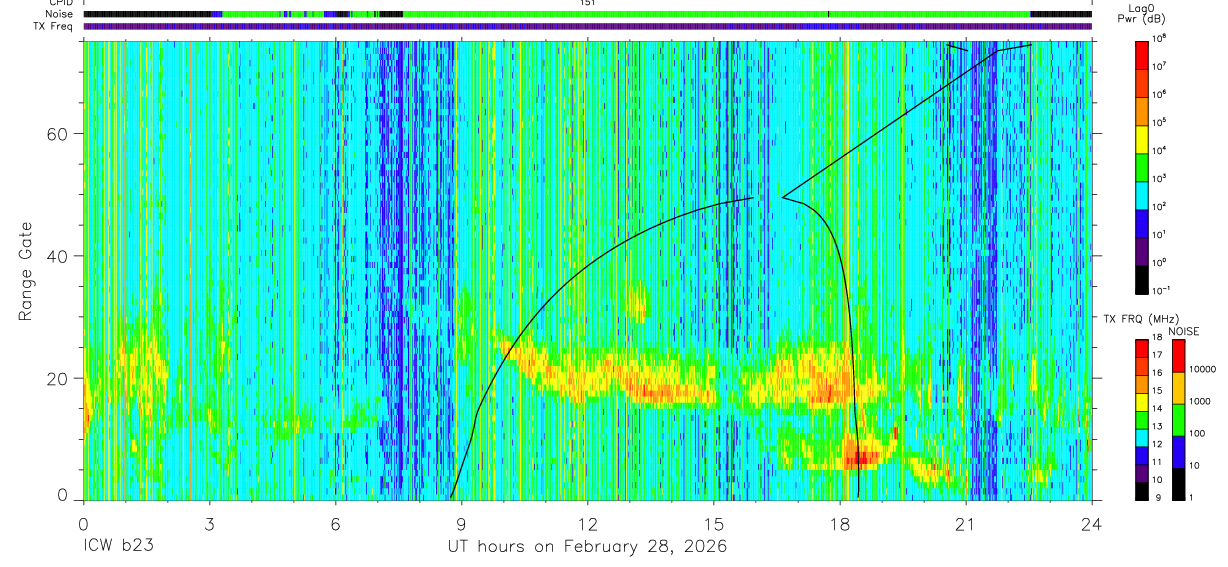Click the "Range Gate" y-axis title
This screenshot has width=1228, height=567.
(27, 272)
